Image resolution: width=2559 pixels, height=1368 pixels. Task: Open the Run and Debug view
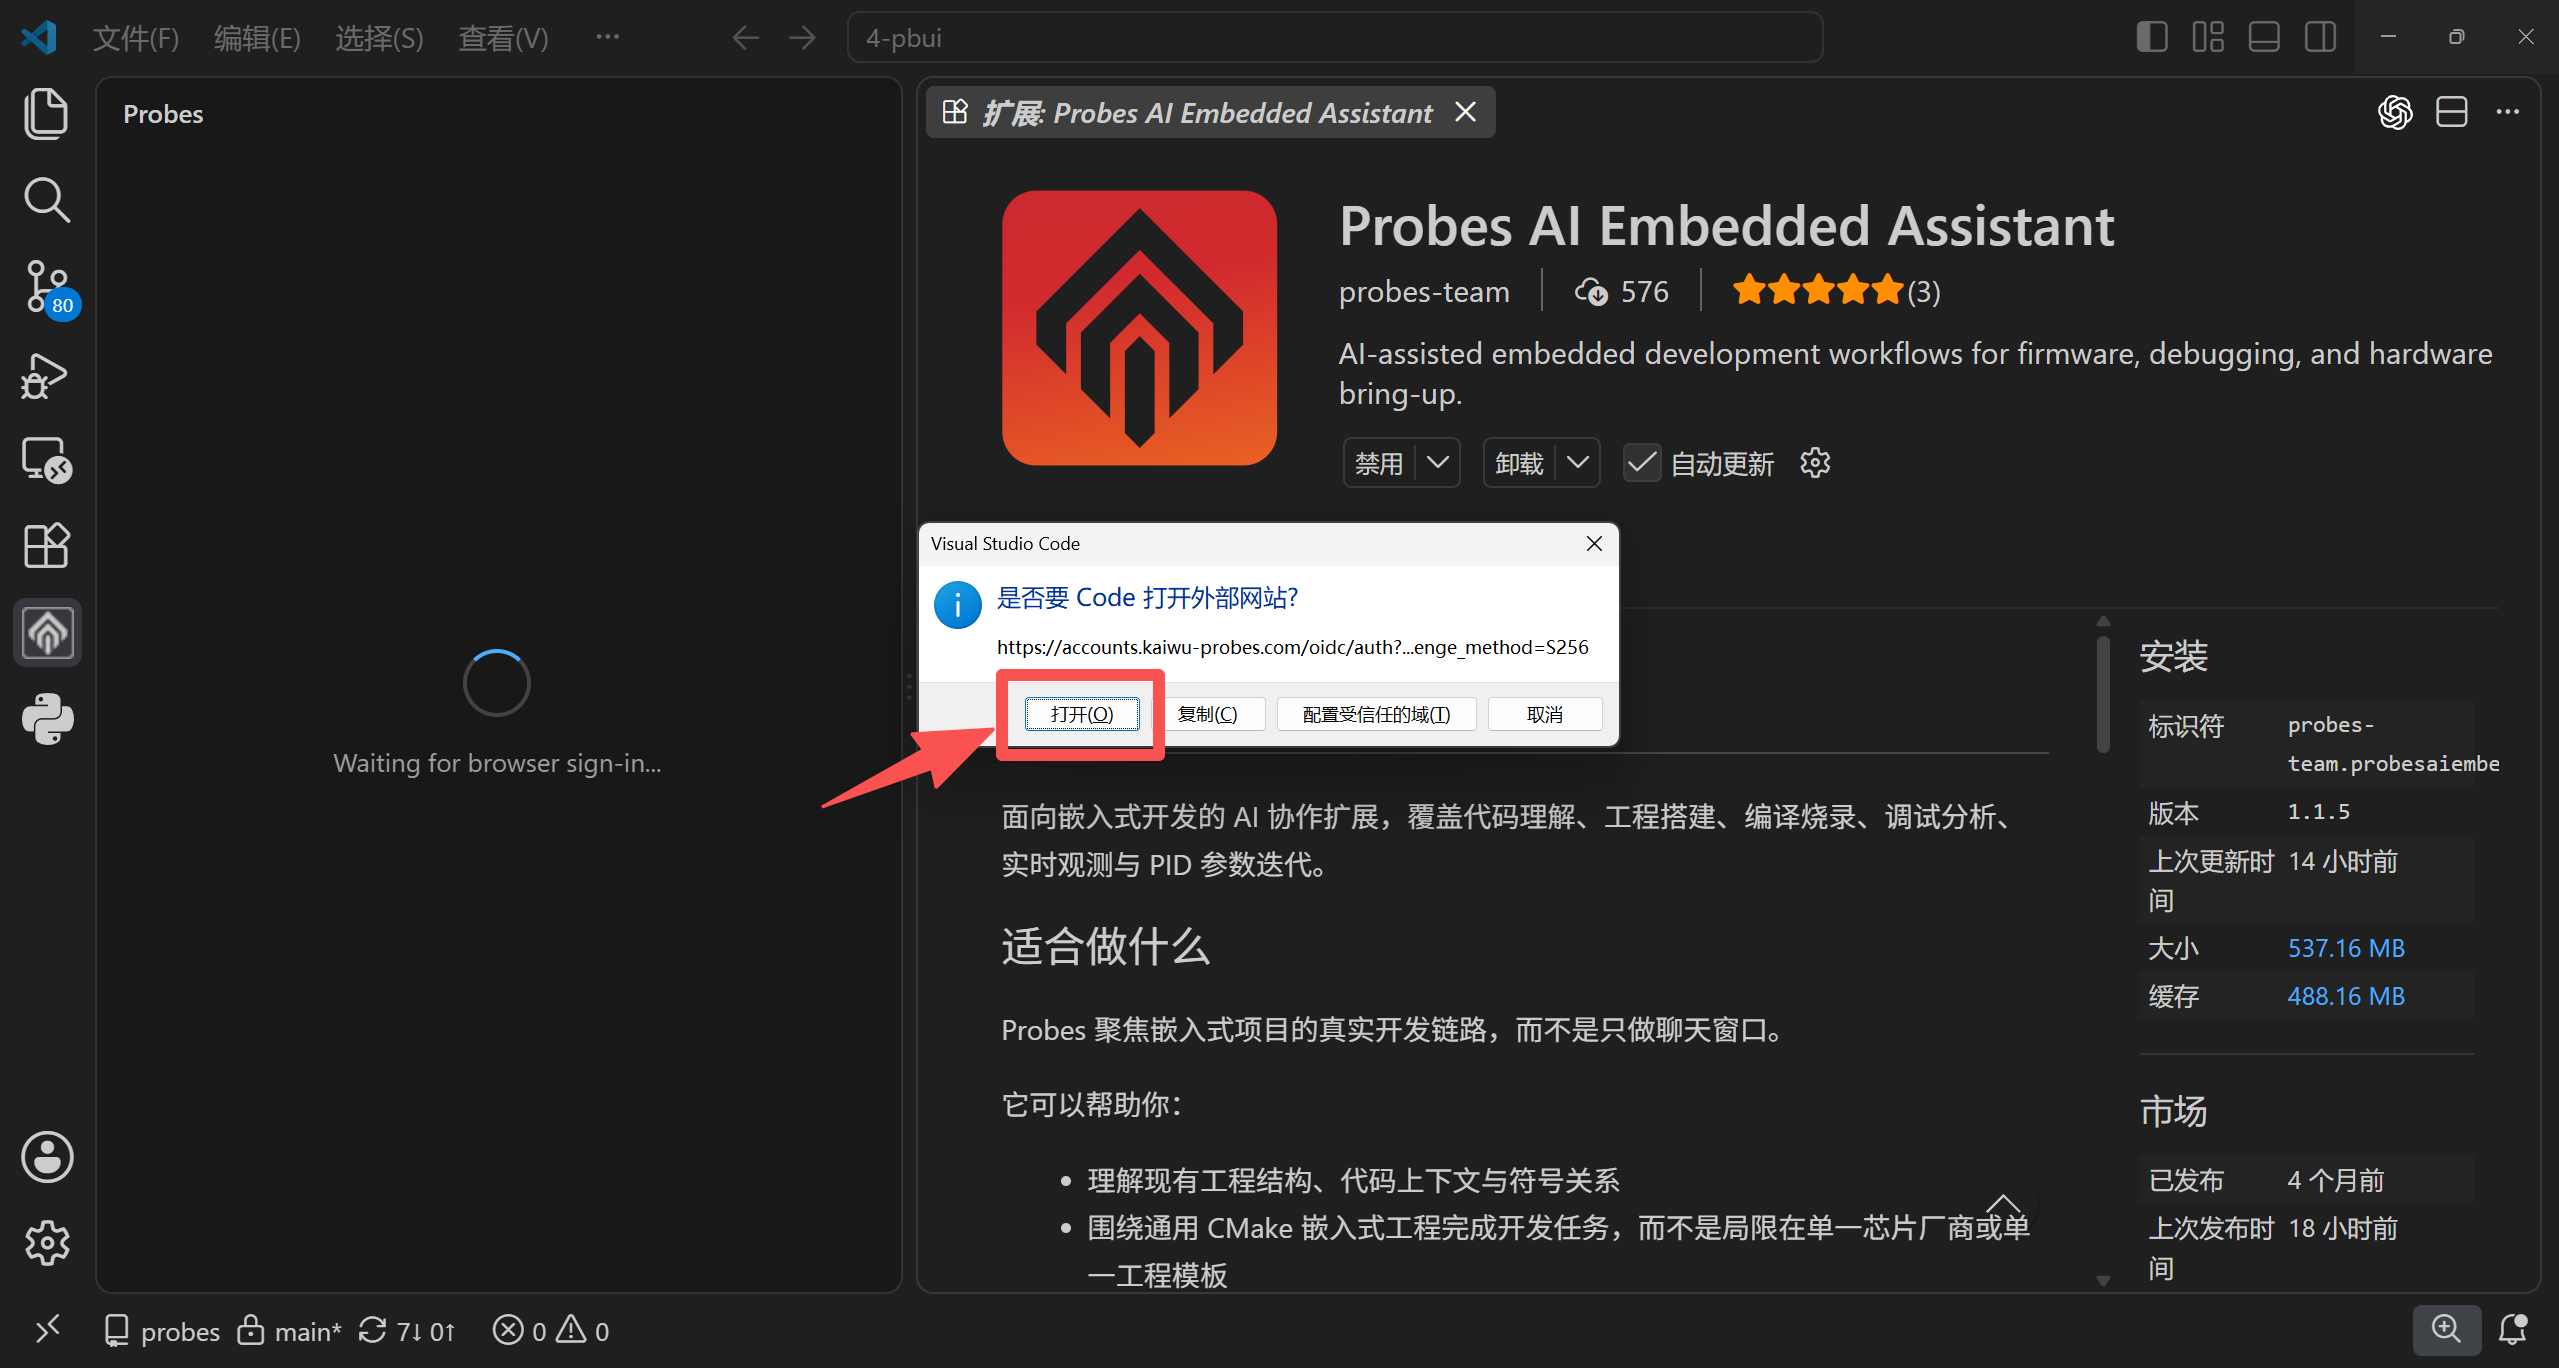[46, 375]
